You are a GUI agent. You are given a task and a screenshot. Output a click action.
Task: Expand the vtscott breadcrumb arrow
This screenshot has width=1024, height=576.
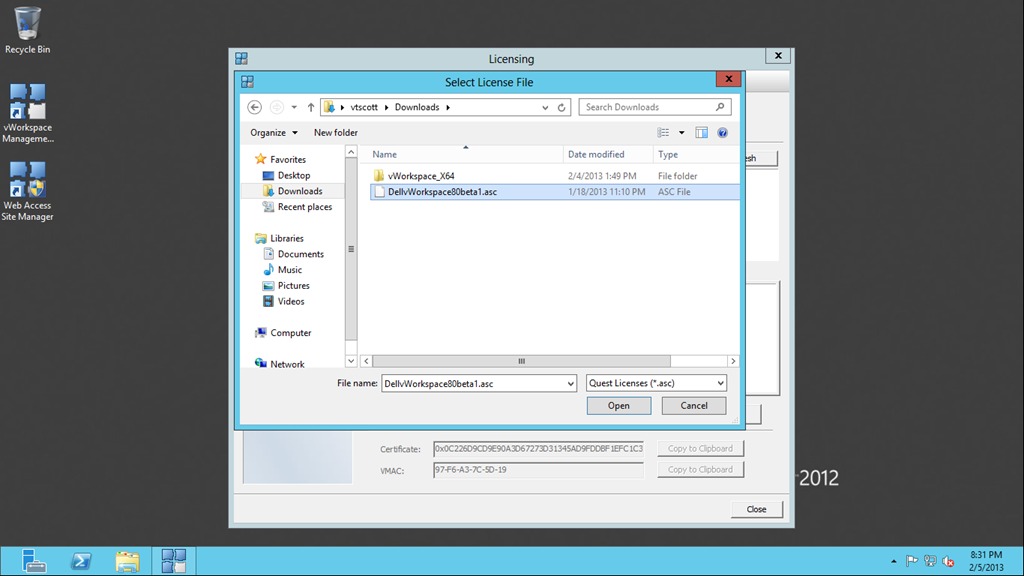[x=386, y=107]
